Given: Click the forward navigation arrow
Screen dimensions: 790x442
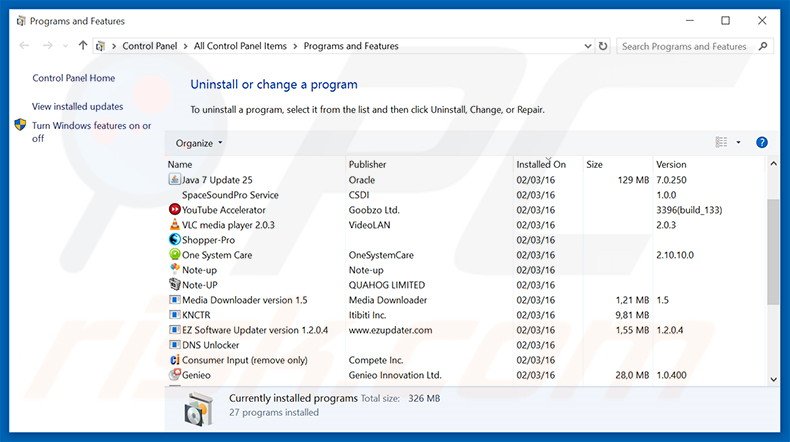Looking at the screenshot, I should (x=47, y=46).
